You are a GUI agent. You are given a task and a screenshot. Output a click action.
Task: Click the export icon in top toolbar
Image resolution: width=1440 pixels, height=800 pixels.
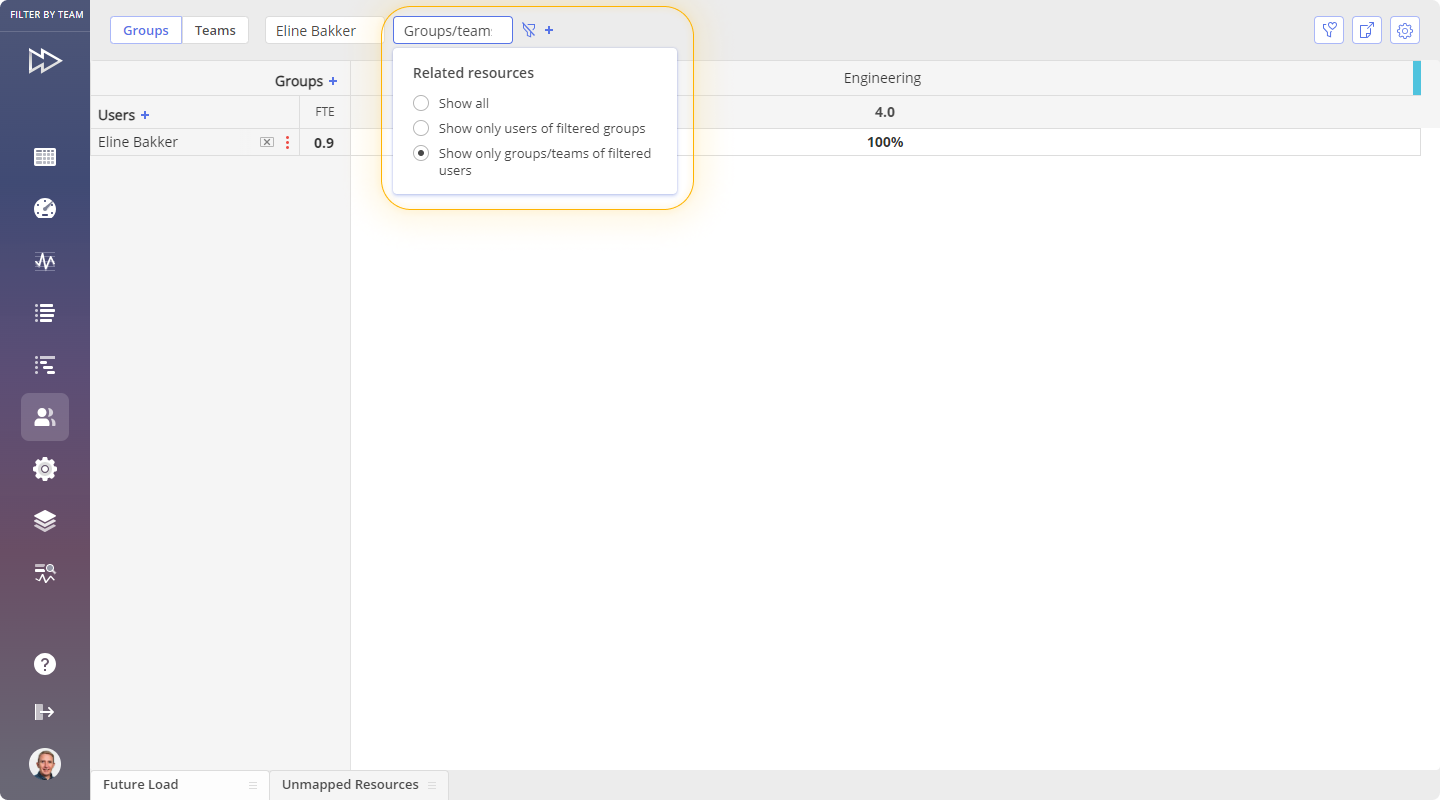pos(1367,30)
